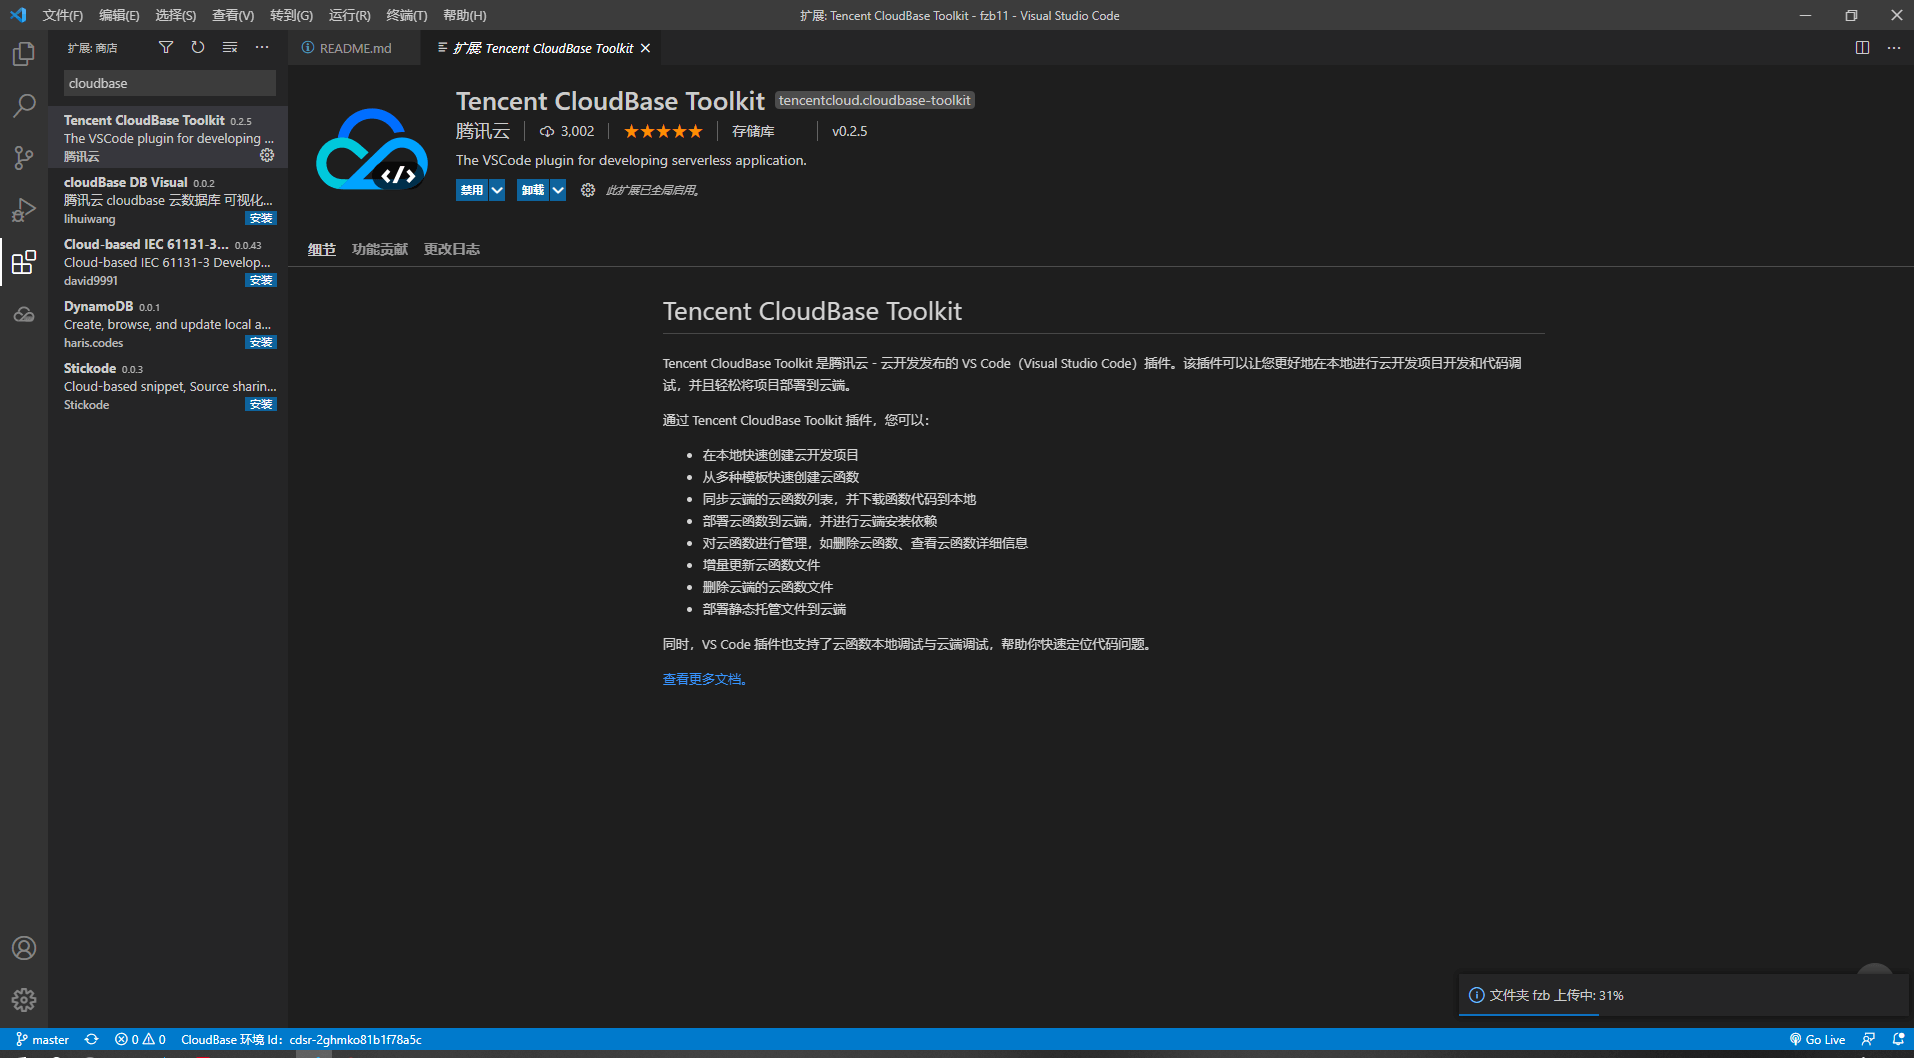Image resolution: width=1914 pixels, height=1058 pixels.
Task: Open the 终端(T) menu
Action: pyautogui.click(x=407, y=15)
